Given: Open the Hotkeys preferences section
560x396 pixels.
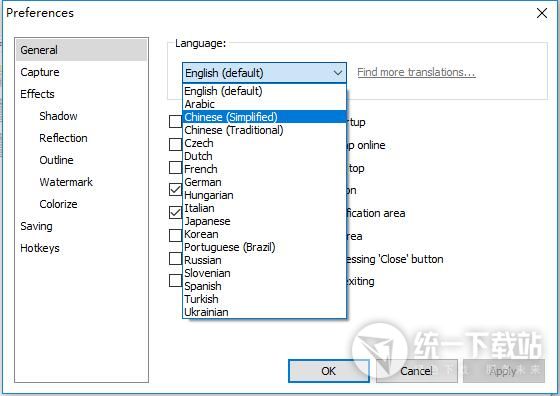Looking at the screenshot, I should click(40, 248).
